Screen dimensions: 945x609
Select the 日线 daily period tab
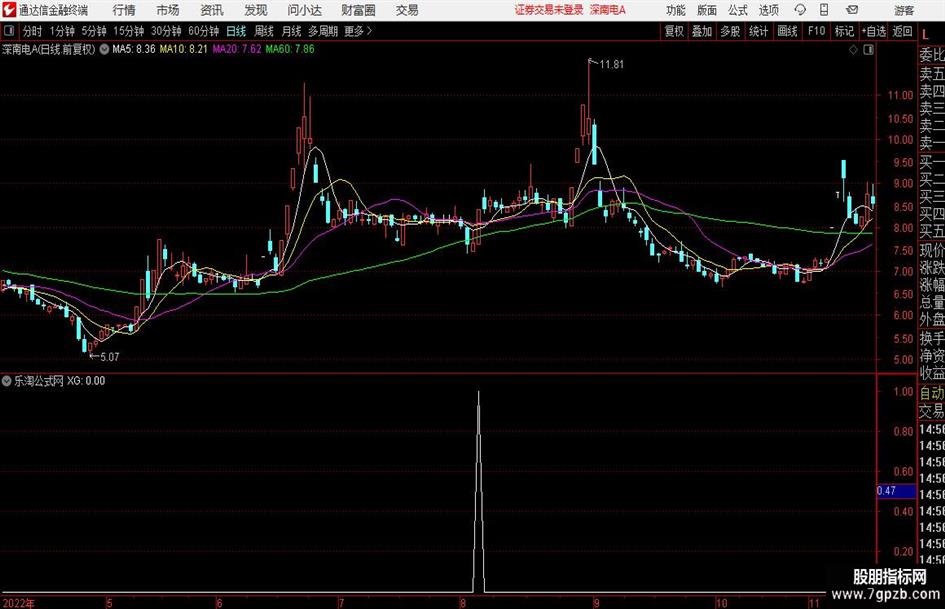pos(236,31)
